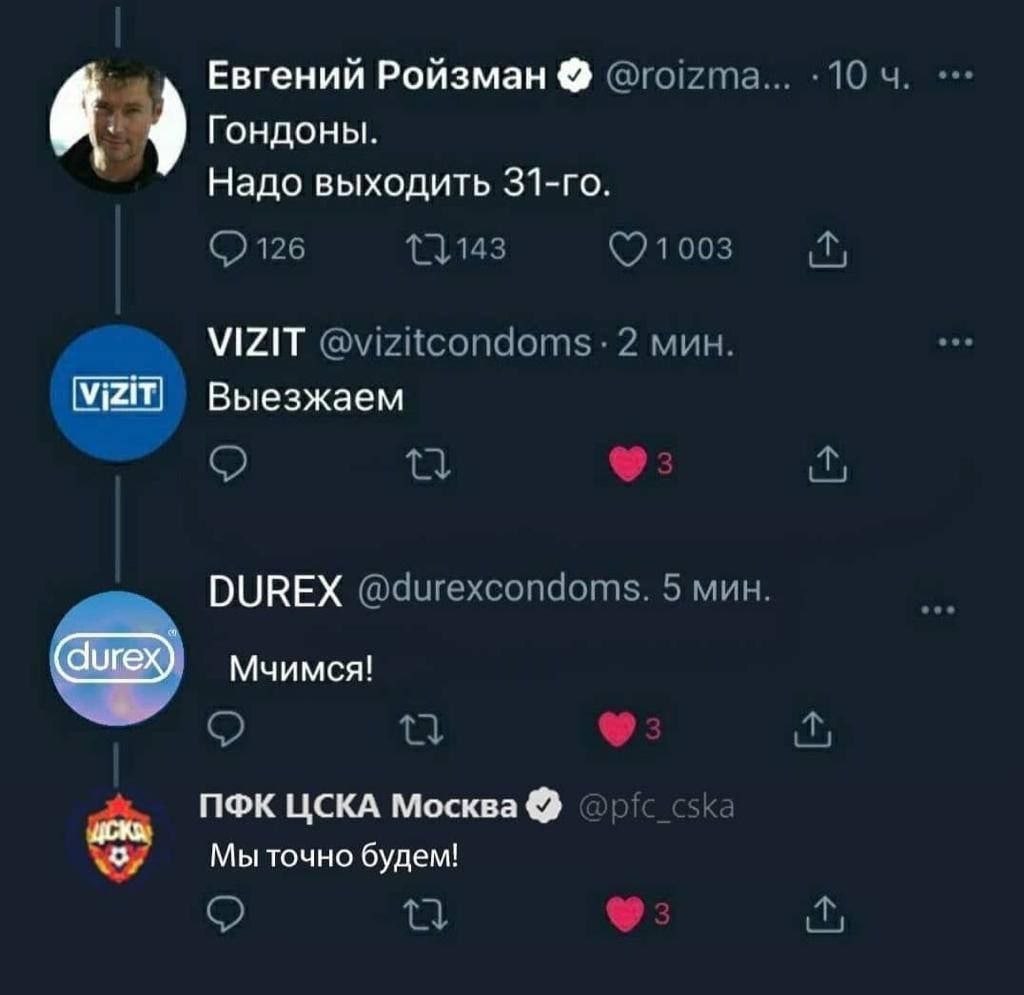
Task: Retweet Евгений Ройзман's tweet
Action: pyautogui.click(x=428, y=249)
